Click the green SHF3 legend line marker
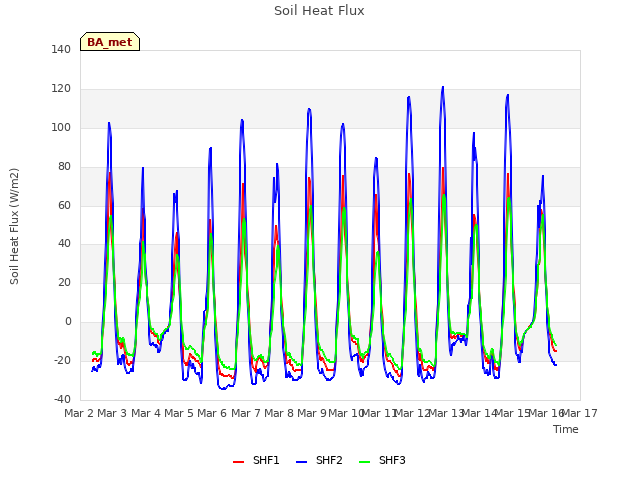 (x=364, y=462)
